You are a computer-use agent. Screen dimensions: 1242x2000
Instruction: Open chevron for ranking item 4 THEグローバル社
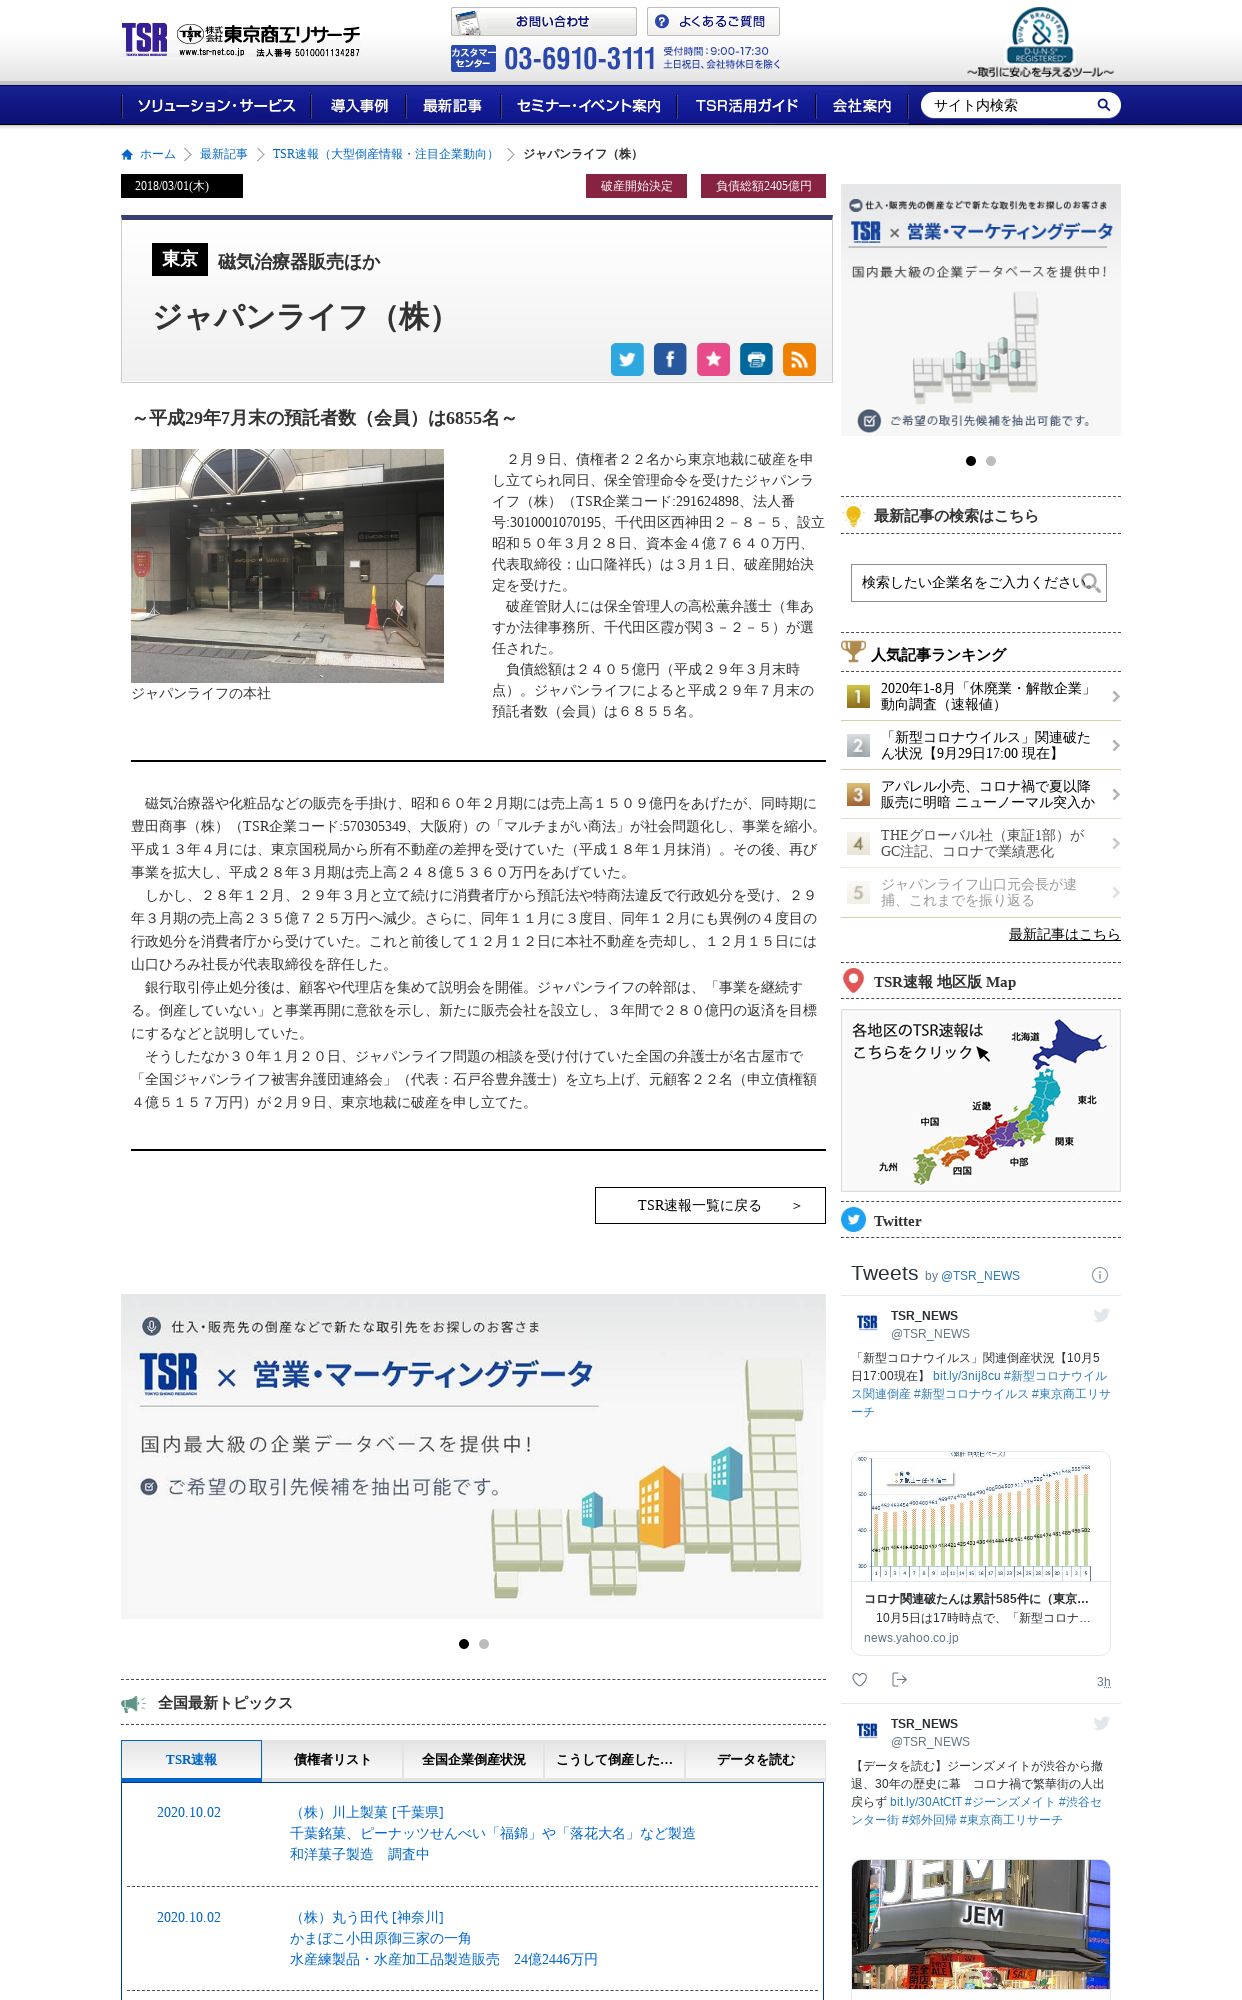pyautogui.click(x=1116, y=844)
